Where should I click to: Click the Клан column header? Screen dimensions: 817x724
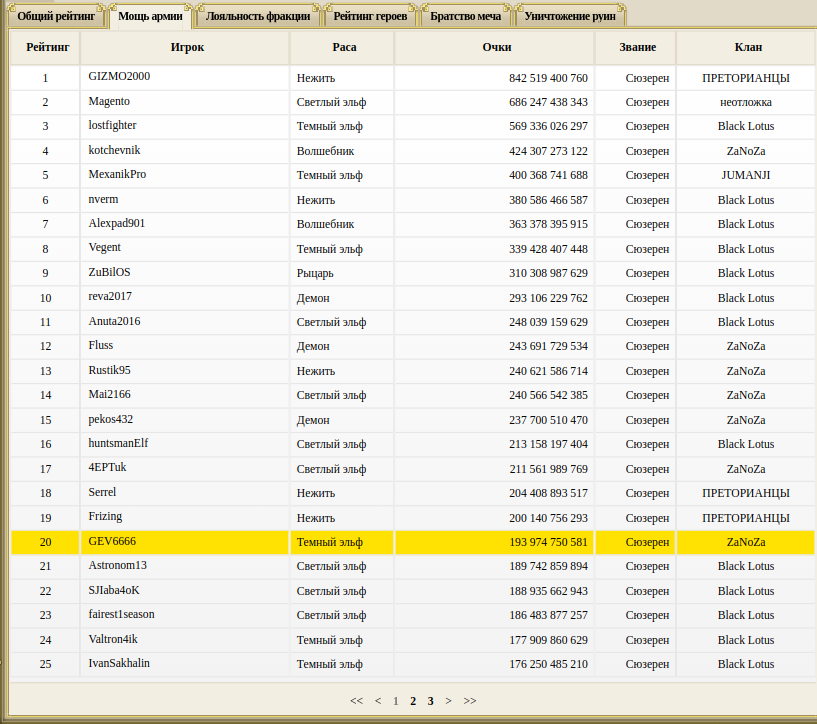point(746,47)
